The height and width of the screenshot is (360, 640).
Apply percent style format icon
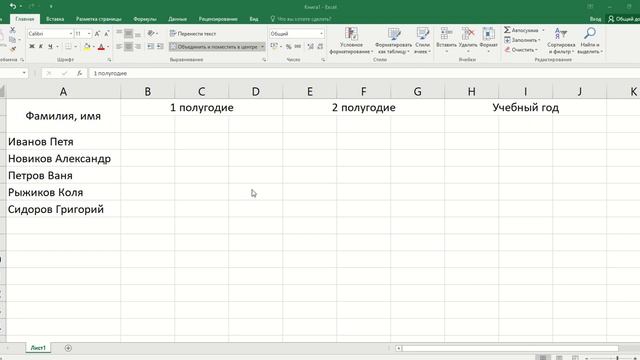[289, 47]
